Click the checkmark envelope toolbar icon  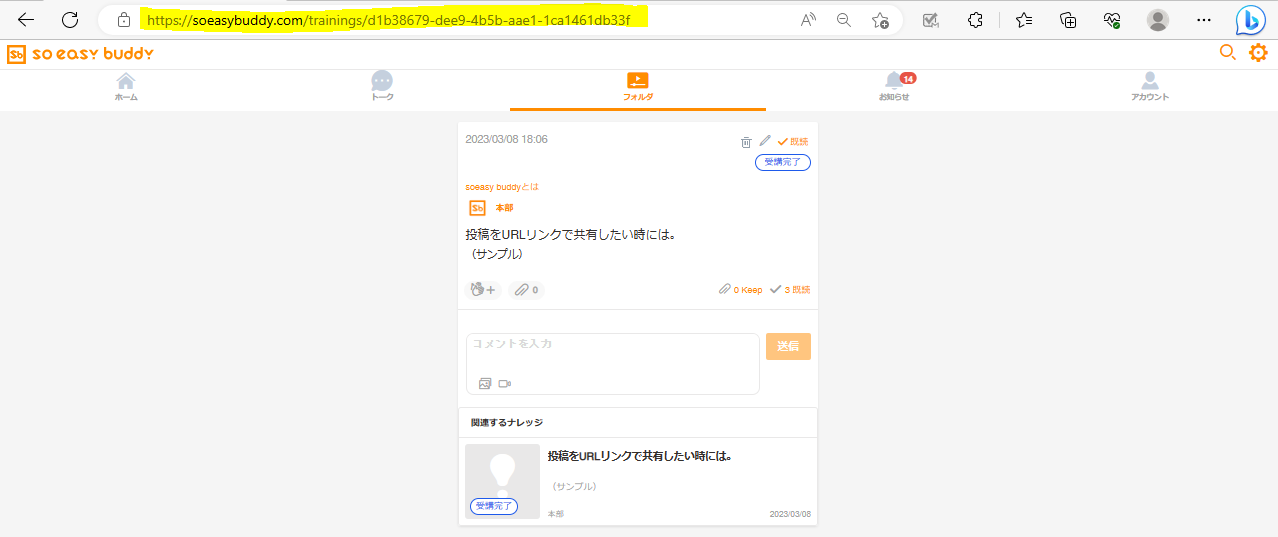click(x=930, y=20)
